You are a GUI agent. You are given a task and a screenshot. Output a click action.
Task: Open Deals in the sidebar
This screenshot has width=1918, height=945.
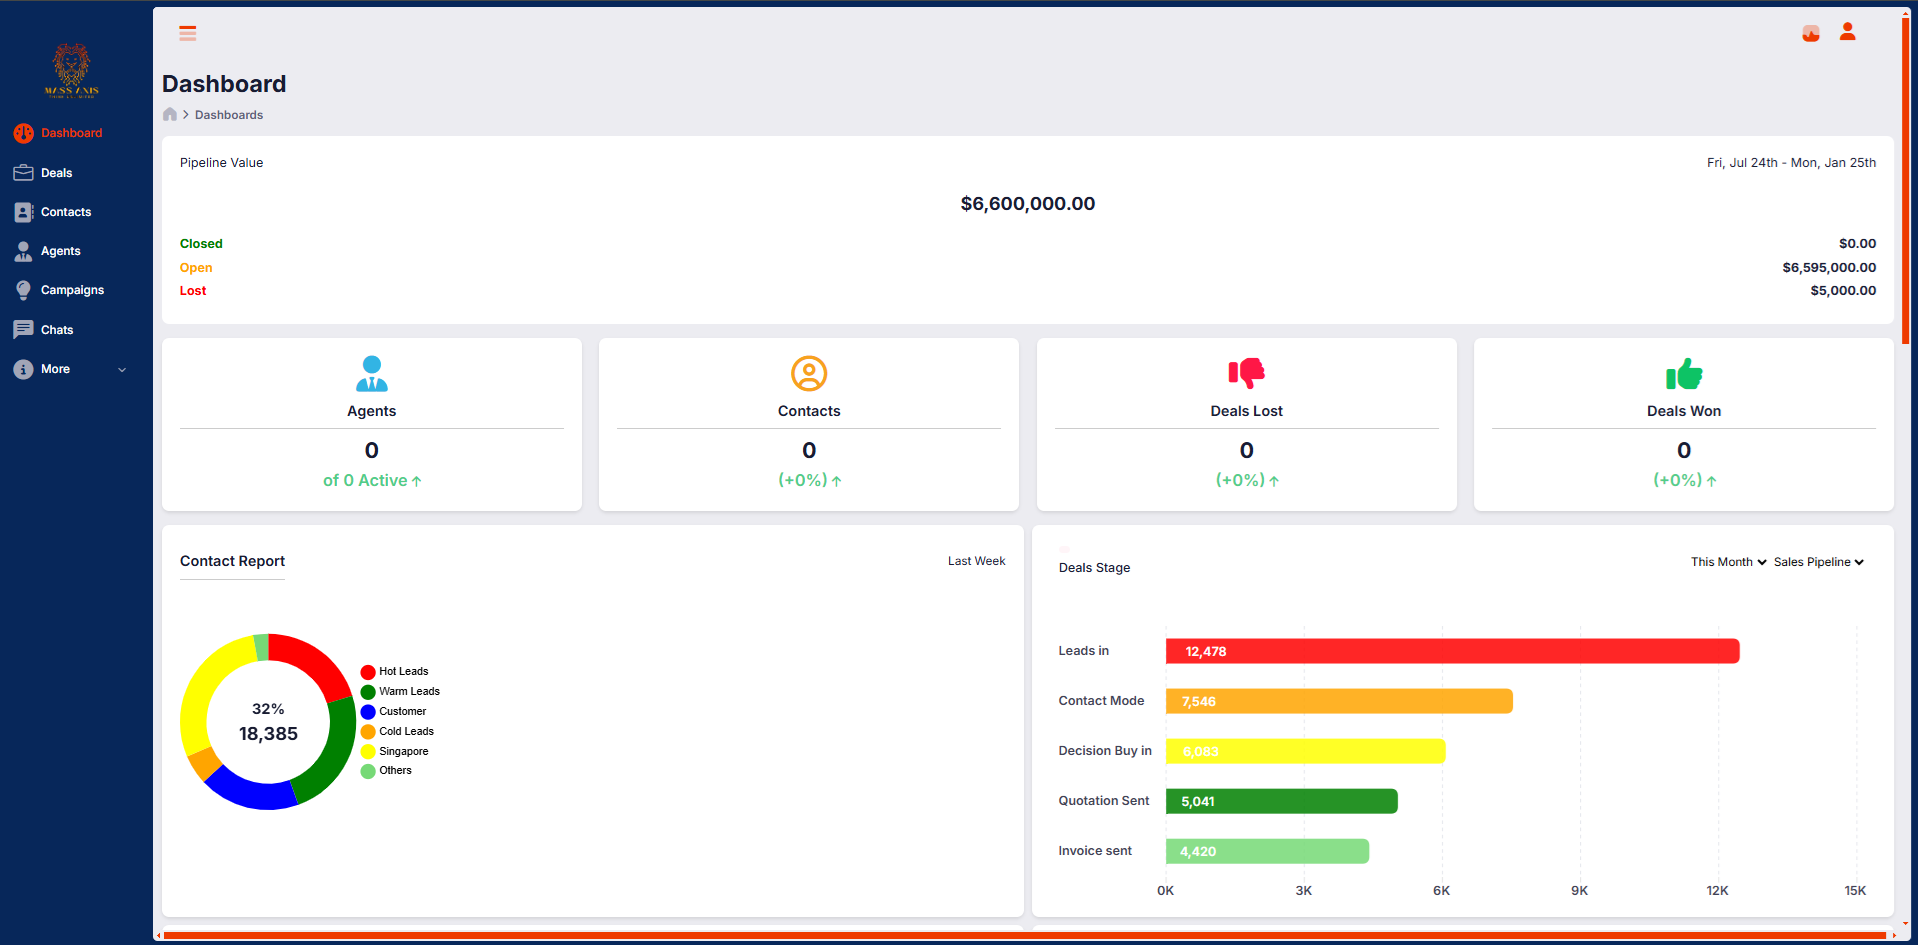(x=56, y=173)
